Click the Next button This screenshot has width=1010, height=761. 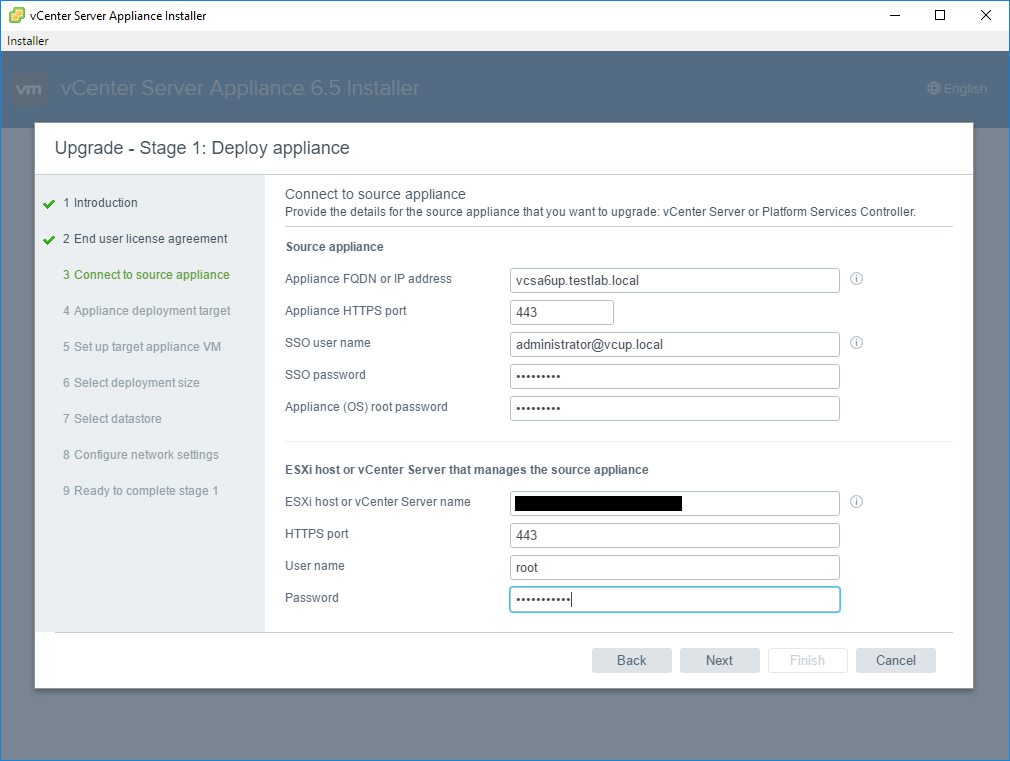point(719,660)
